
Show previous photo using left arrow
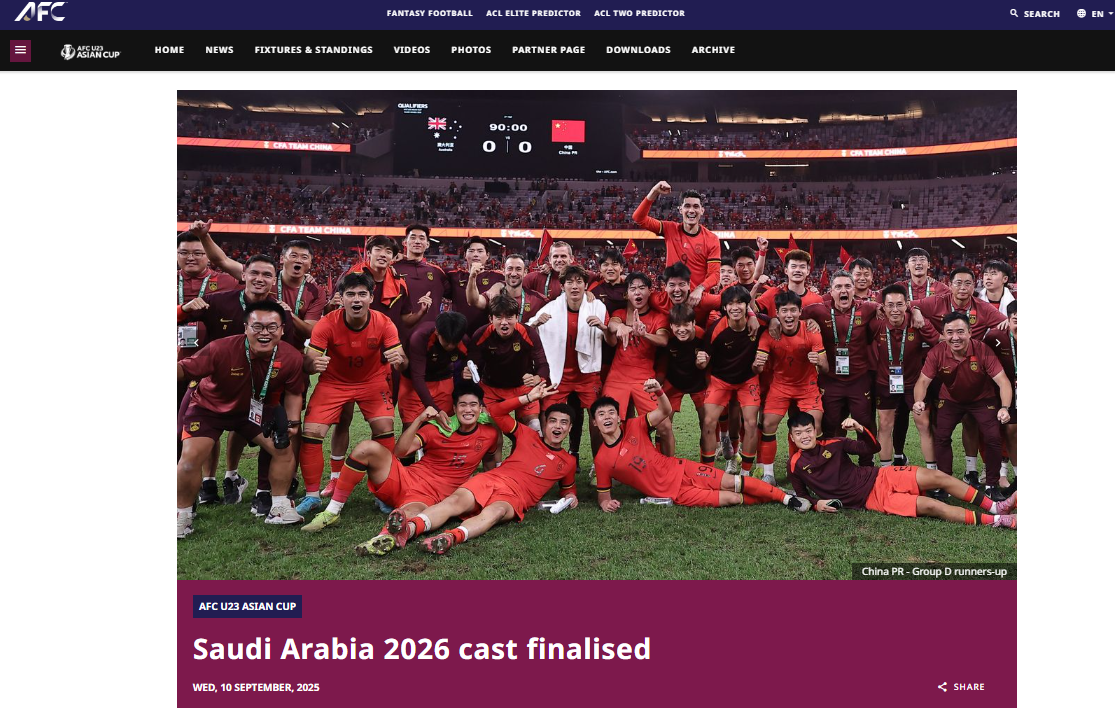[196, 343]
